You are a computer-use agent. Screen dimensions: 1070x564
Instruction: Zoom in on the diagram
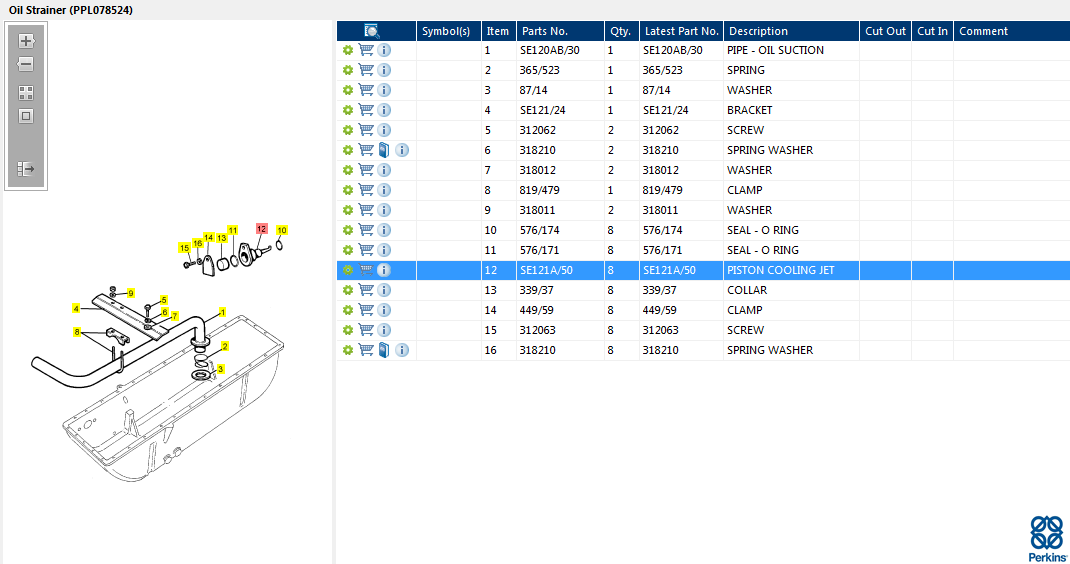pos(26,41)
